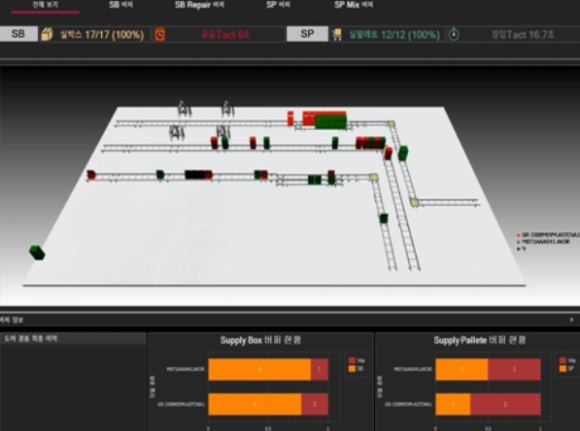
Task: Open the SP Mix tab
Action: (x=354, y=5)
